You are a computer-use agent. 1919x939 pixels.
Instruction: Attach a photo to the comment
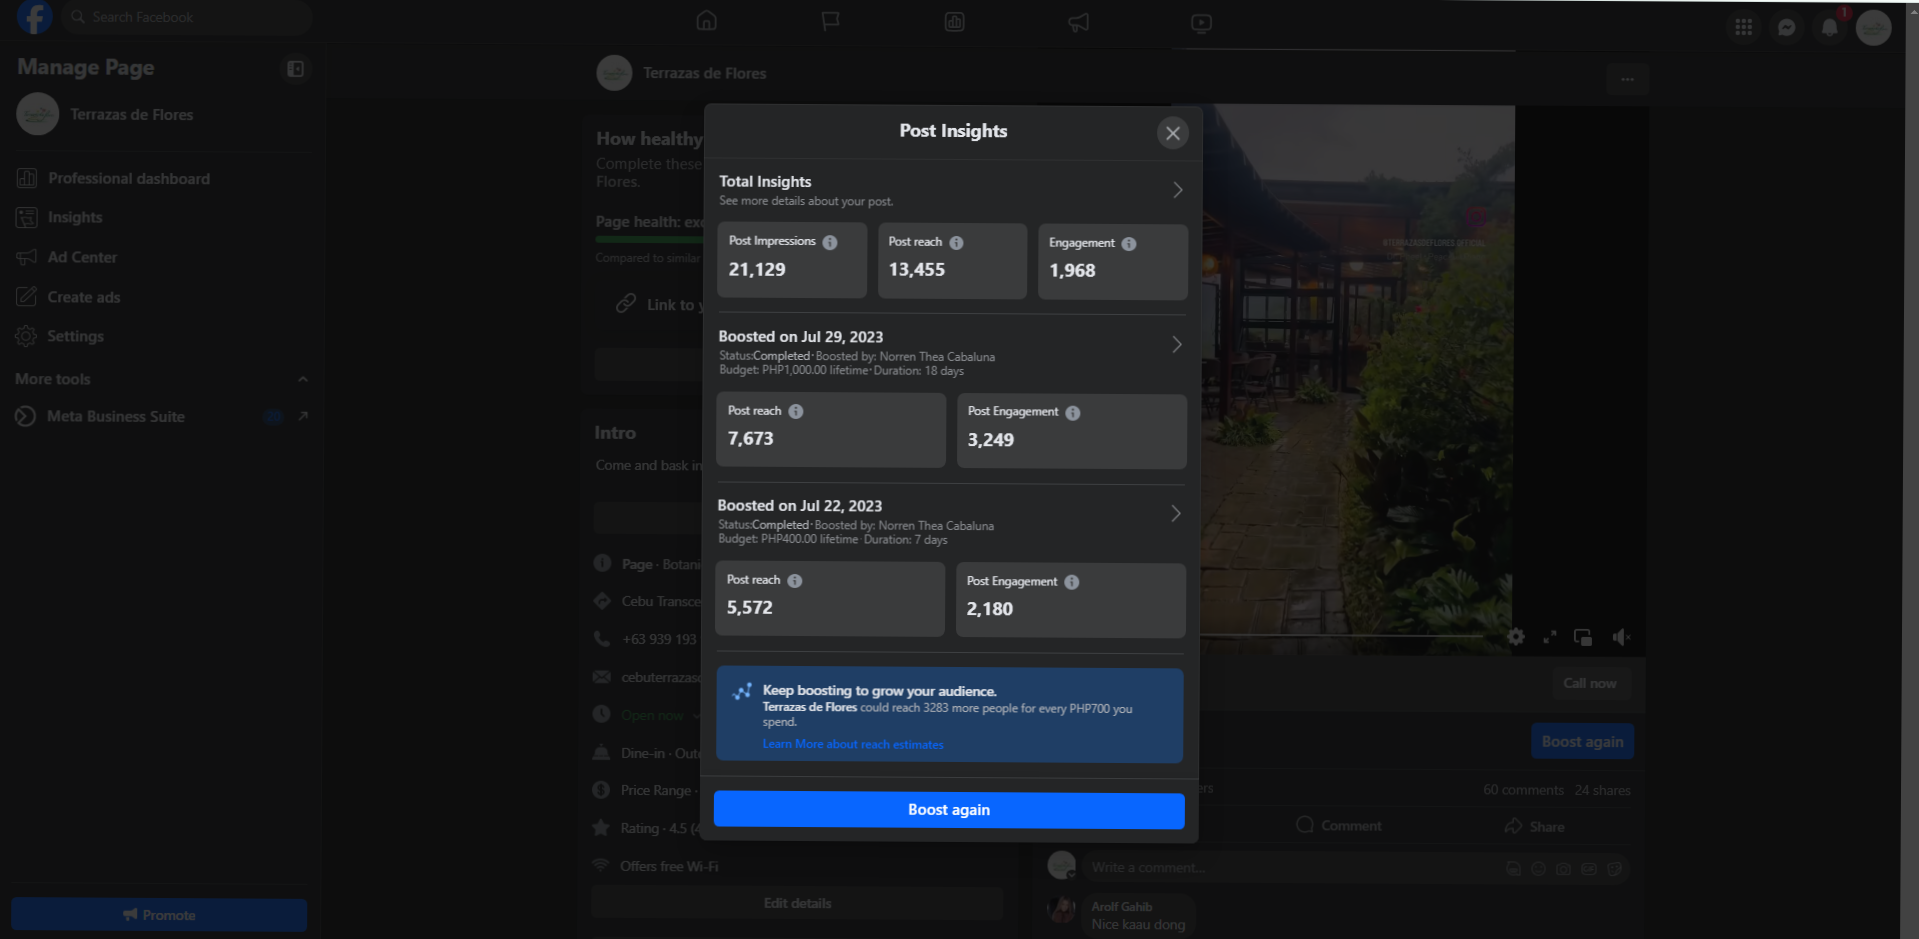click(1564, 869)
